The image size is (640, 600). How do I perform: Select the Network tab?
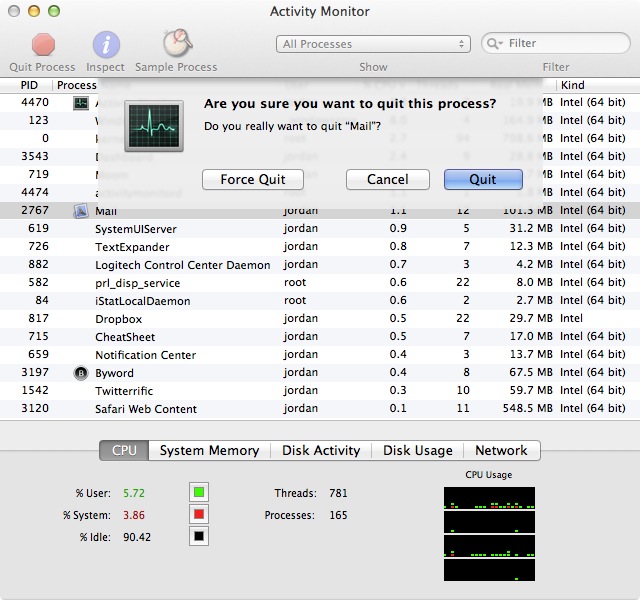[x=501, y=450]
